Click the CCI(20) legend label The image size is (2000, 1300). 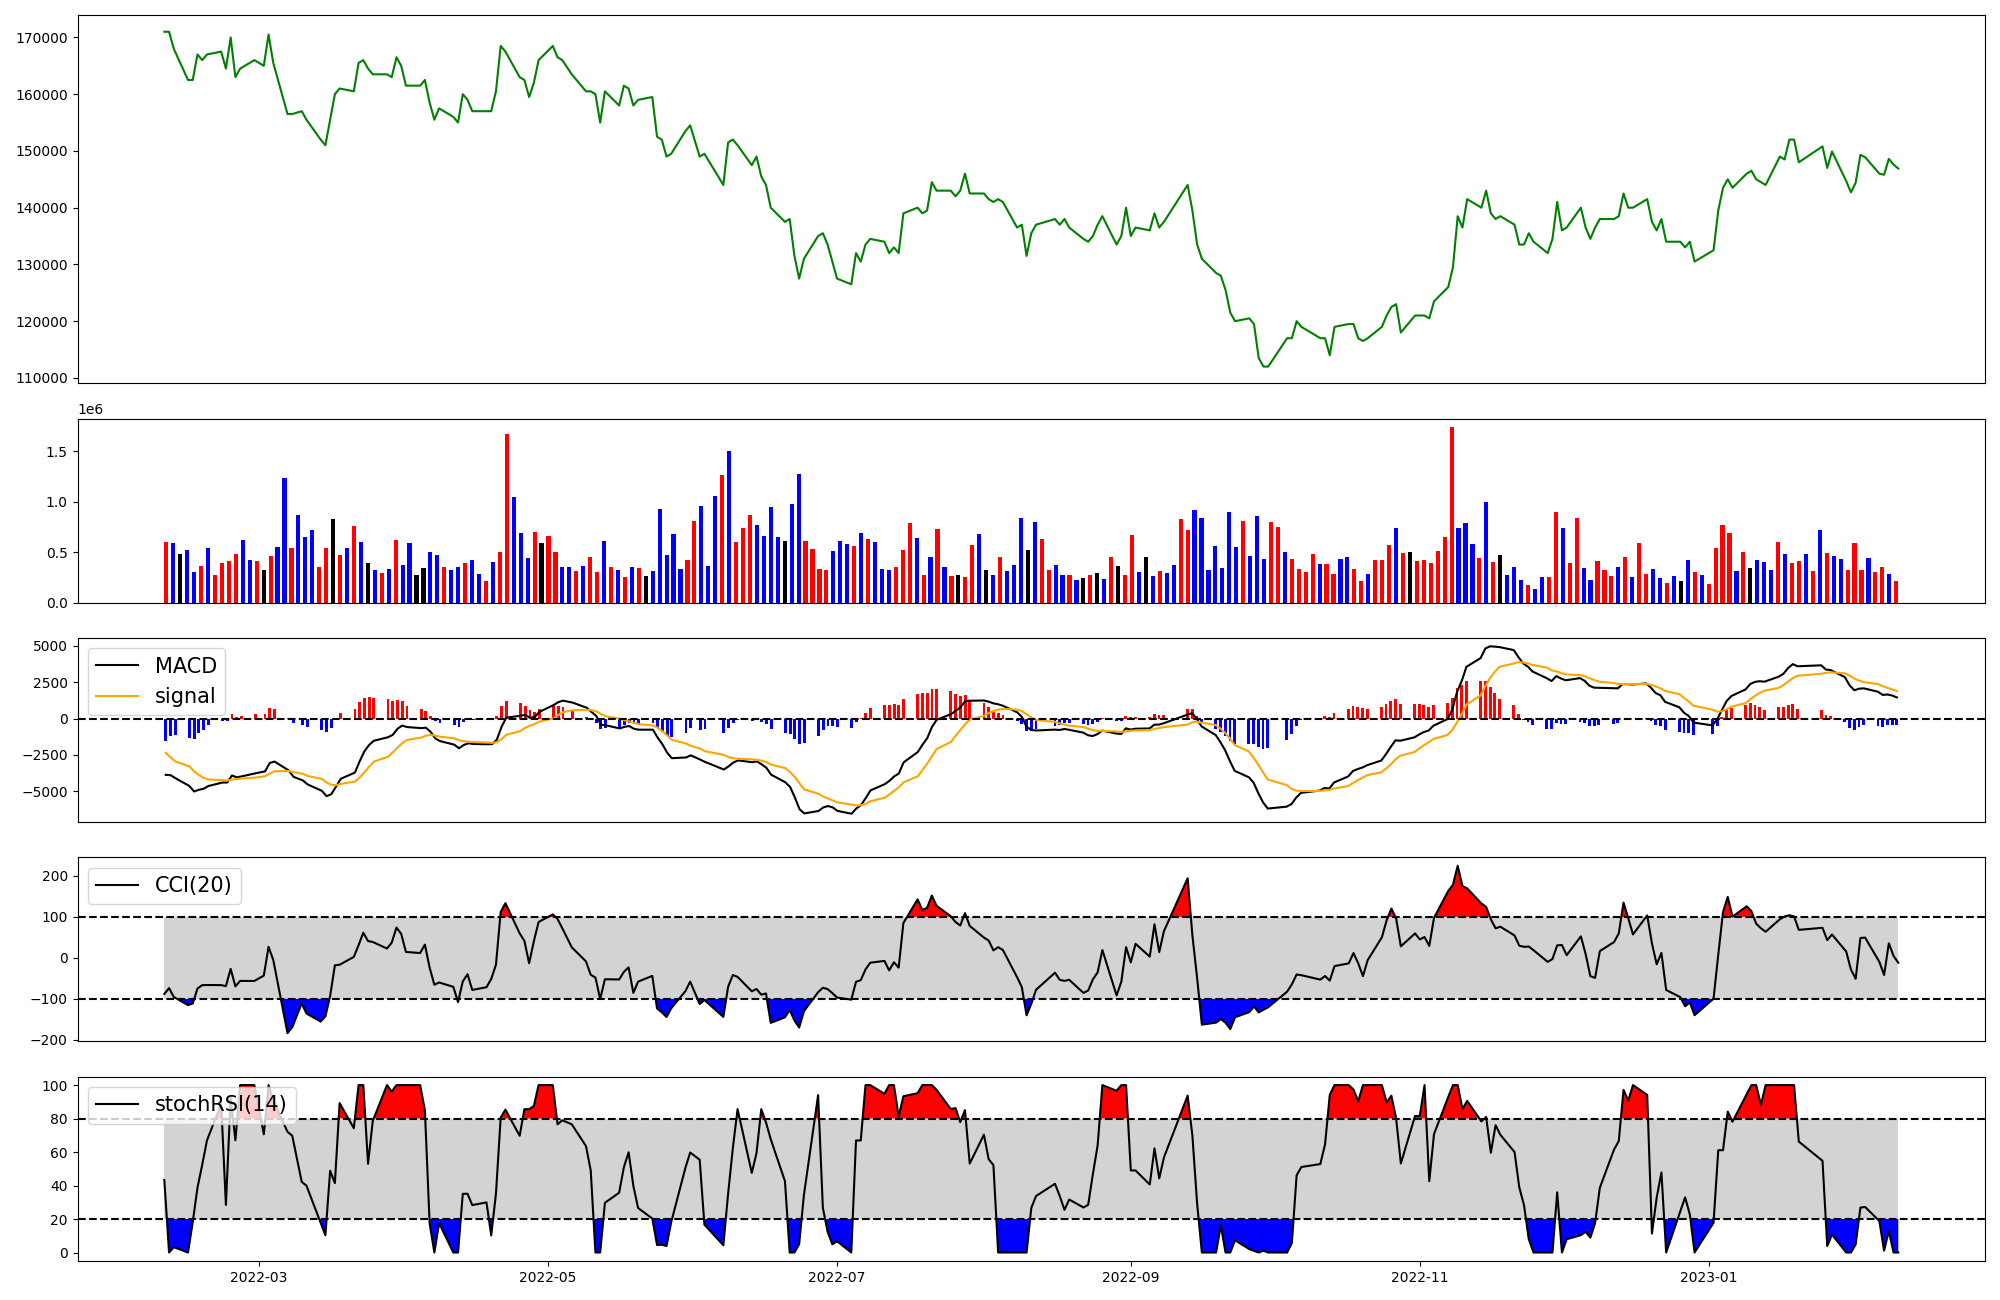pos(193,885)
